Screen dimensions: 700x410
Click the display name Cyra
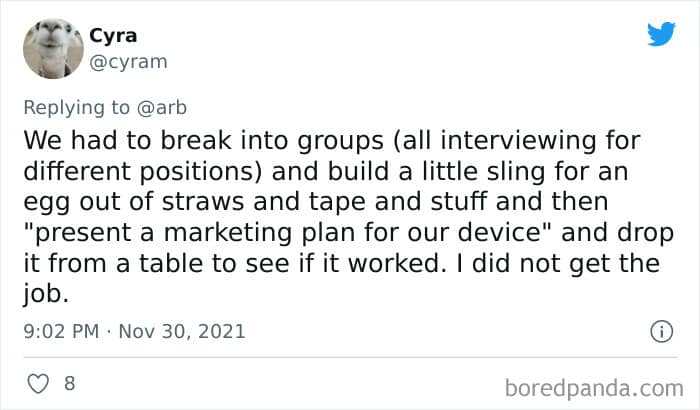(x=113, y=35)
